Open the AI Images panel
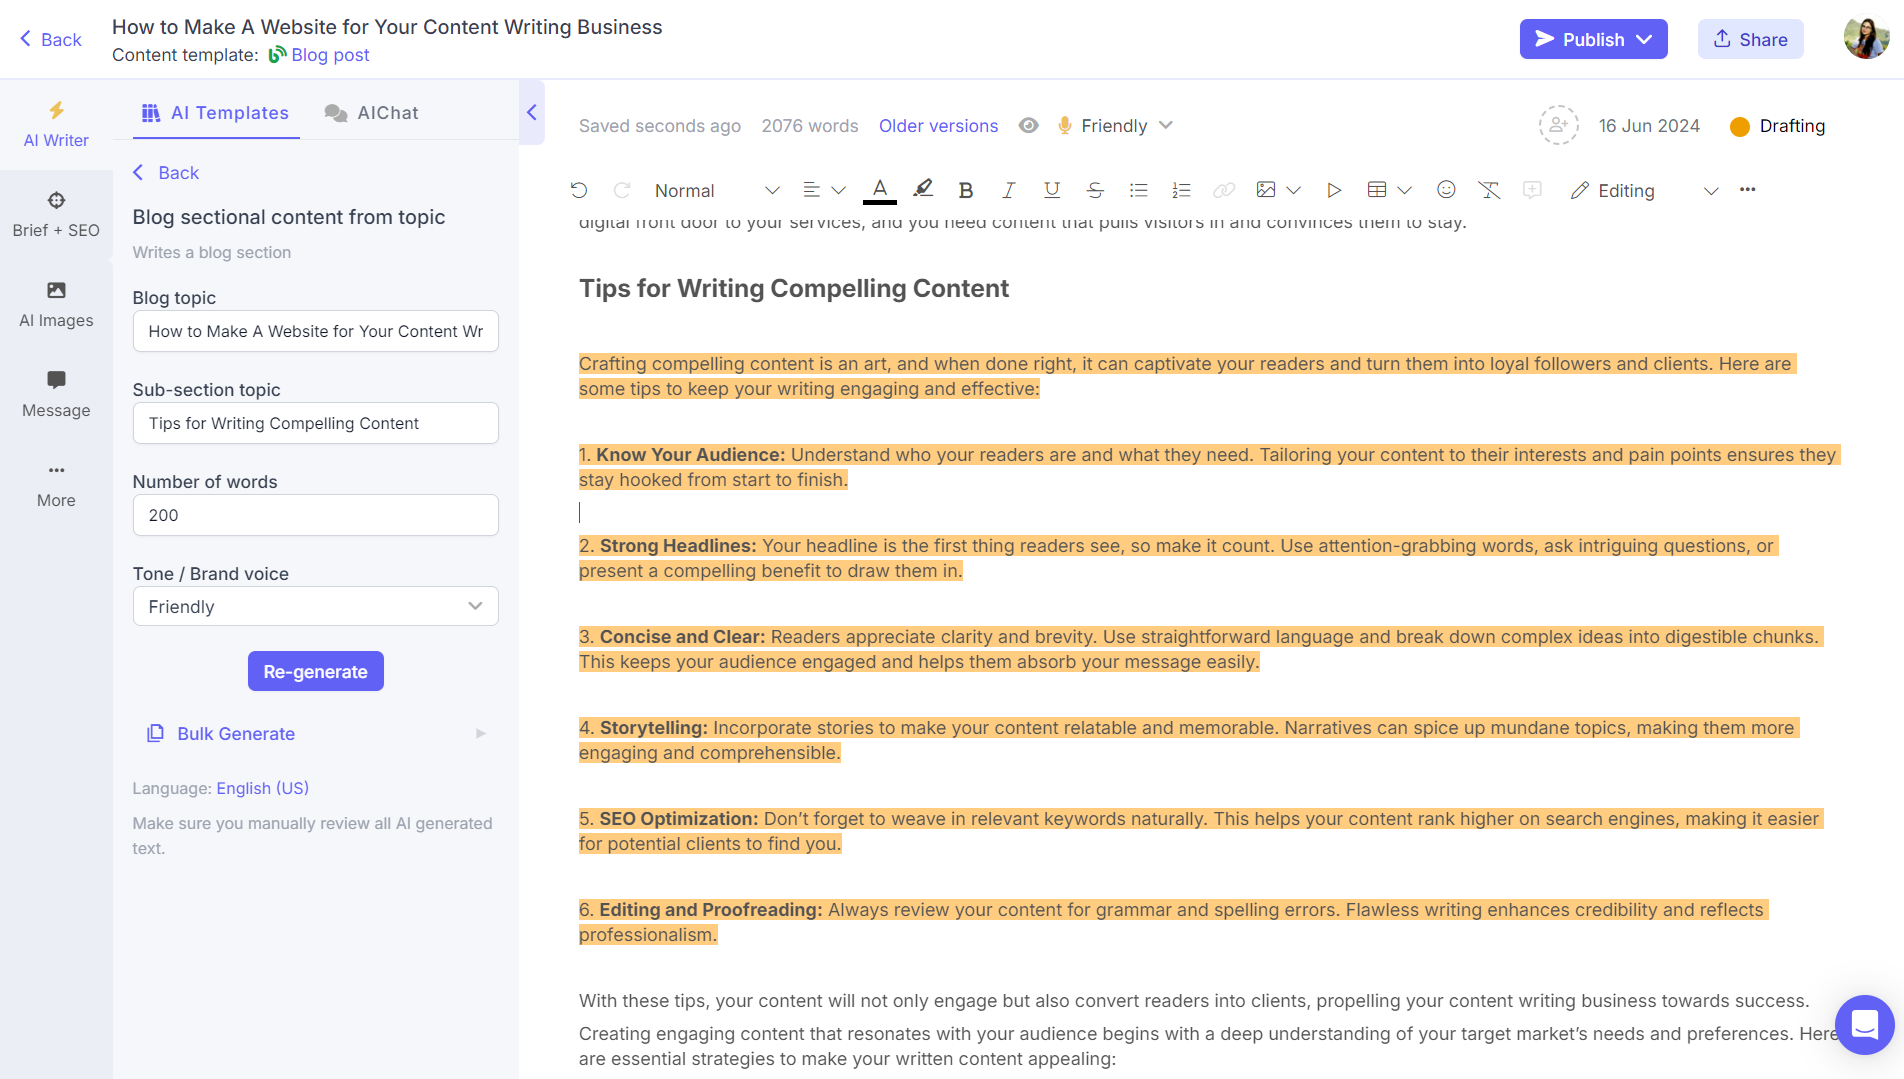The image size is (1904, 1079). coord(55,304)
